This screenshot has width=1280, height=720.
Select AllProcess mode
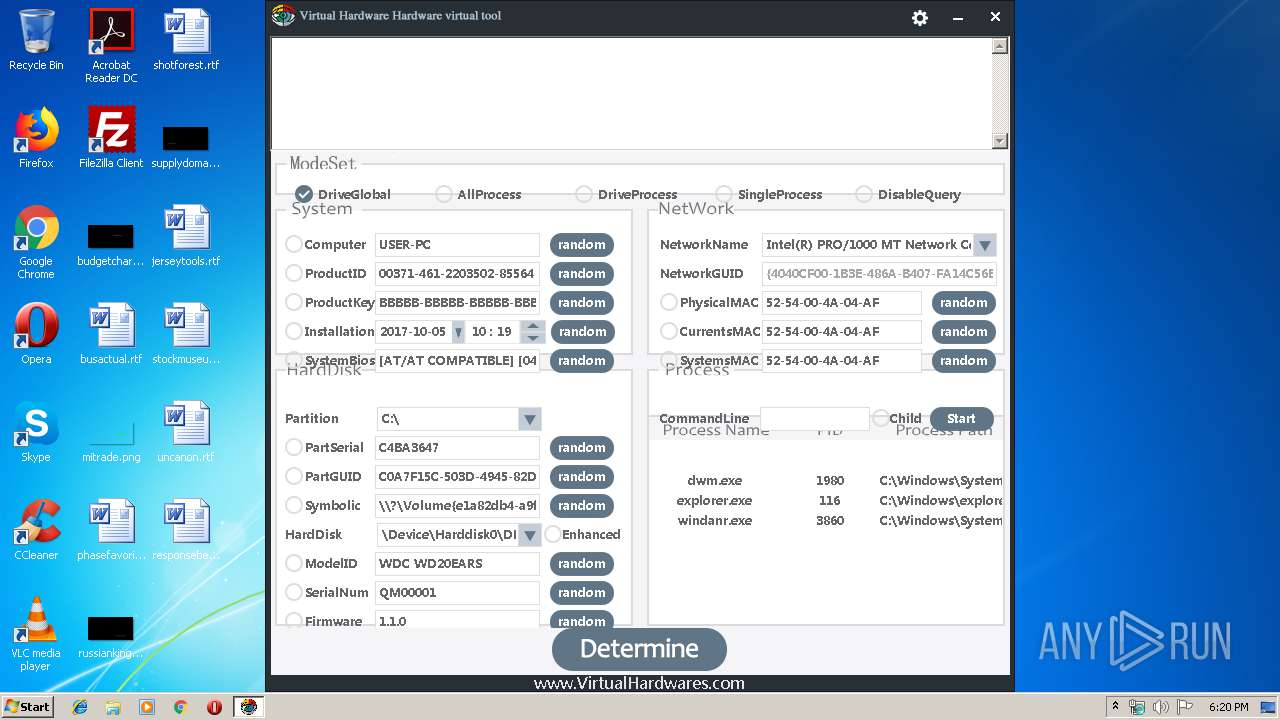tap(444, 194)
